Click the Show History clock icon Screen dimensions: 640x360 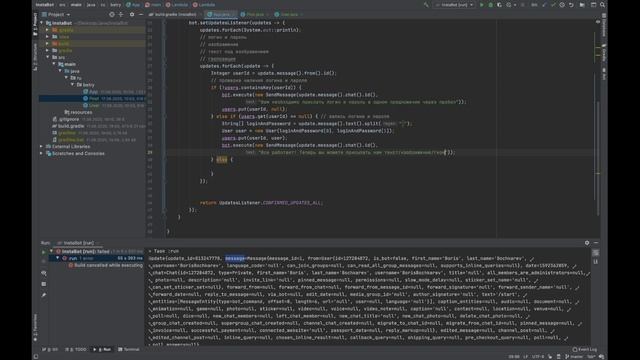pyautogui.click(x=562, y=5)
